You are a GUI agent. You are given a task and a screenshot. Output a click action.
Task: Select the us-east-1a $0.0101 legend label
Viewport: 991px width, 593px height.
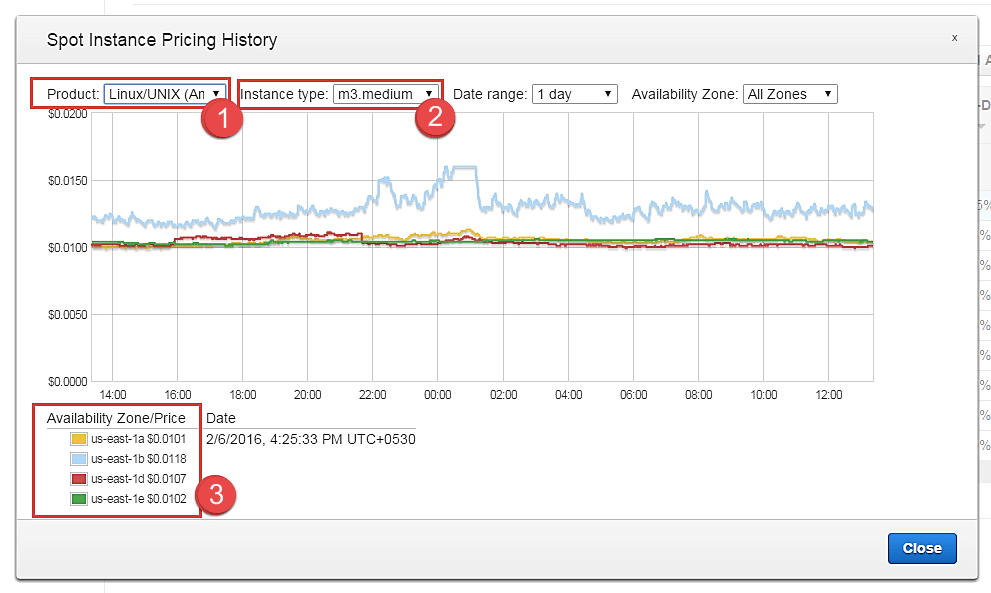pos(138,439)
